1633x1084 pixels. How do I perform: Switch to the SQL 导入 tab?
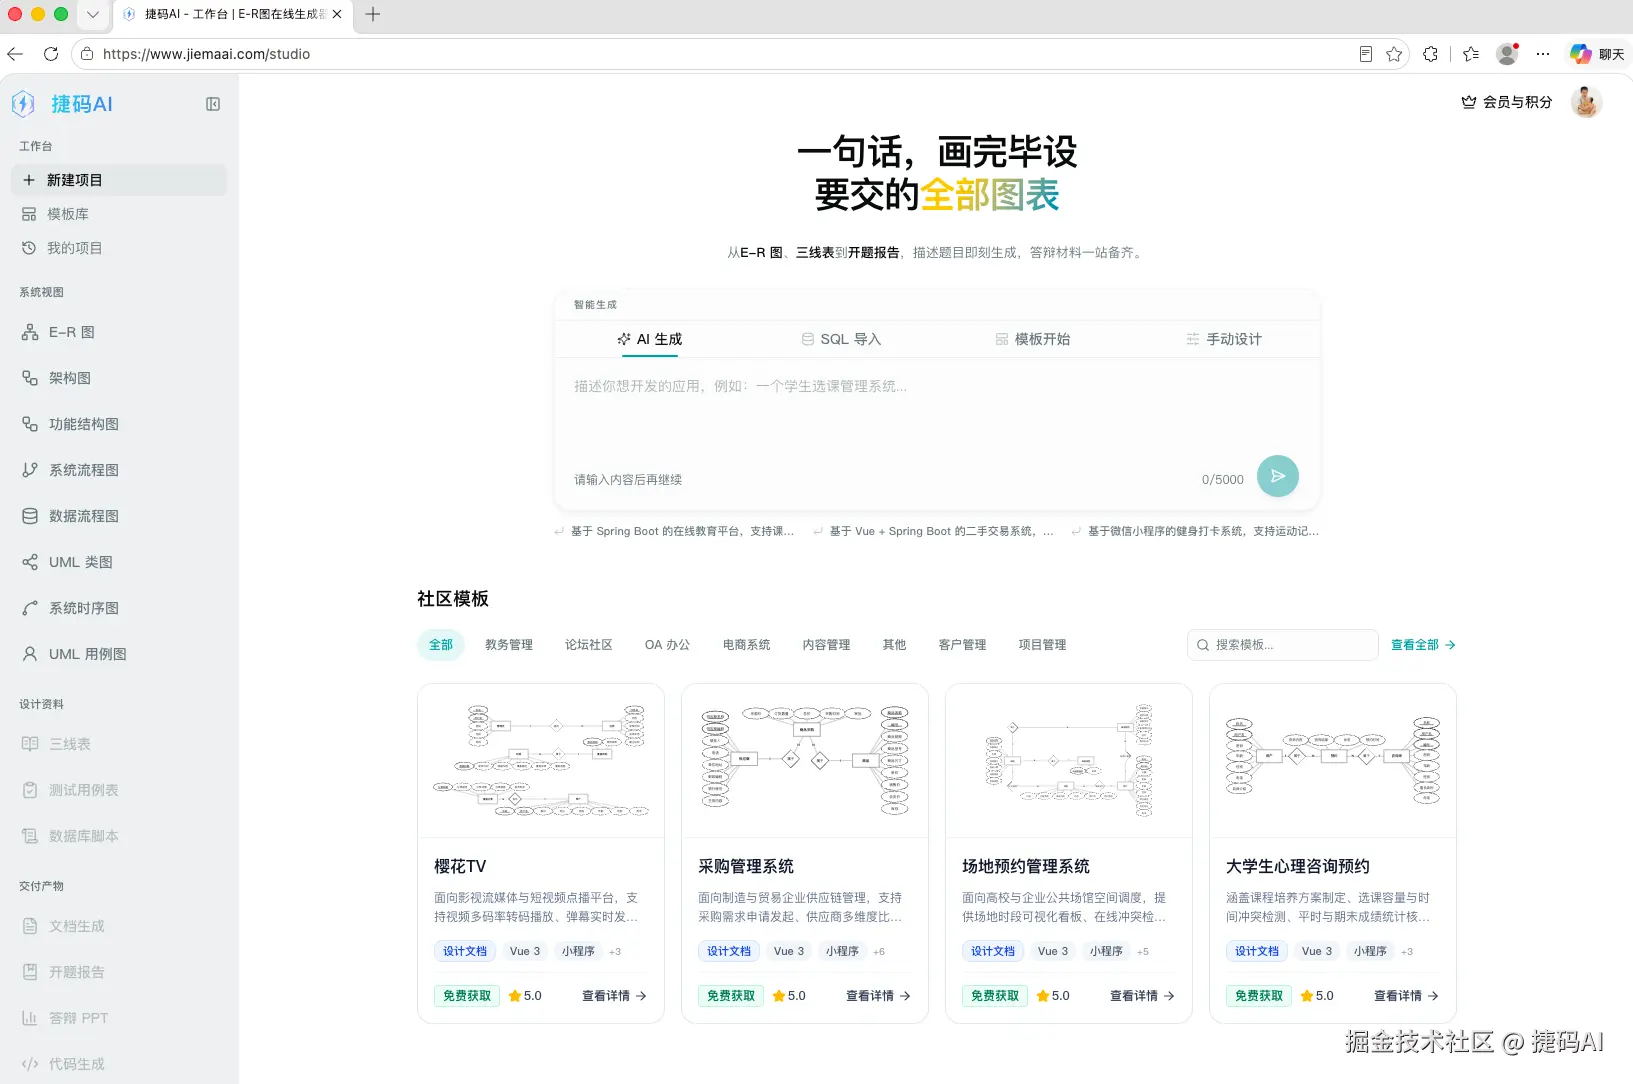click(841, 339)
